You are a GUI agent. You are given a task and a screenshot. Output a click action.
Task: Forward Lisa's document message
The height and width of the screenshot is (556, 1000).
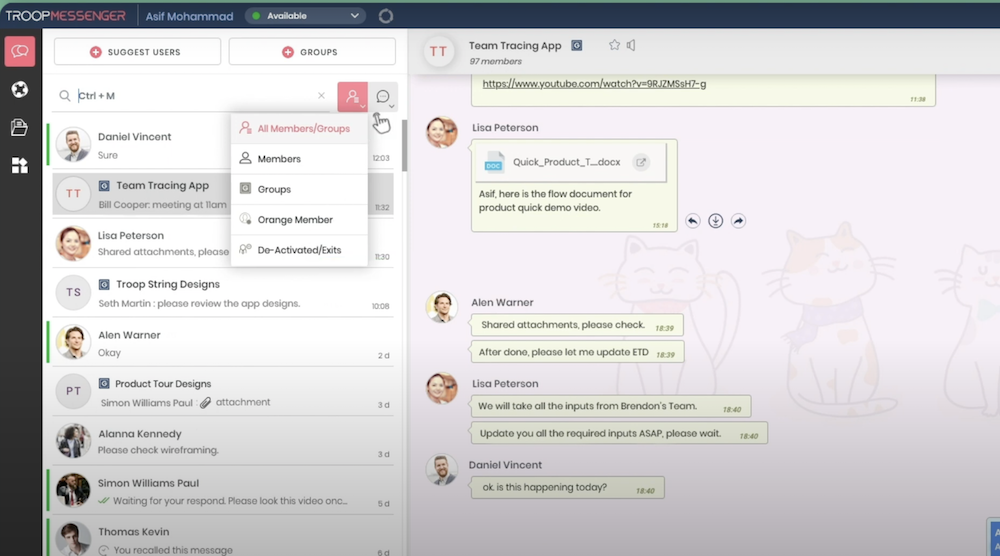tap(738, 221)
